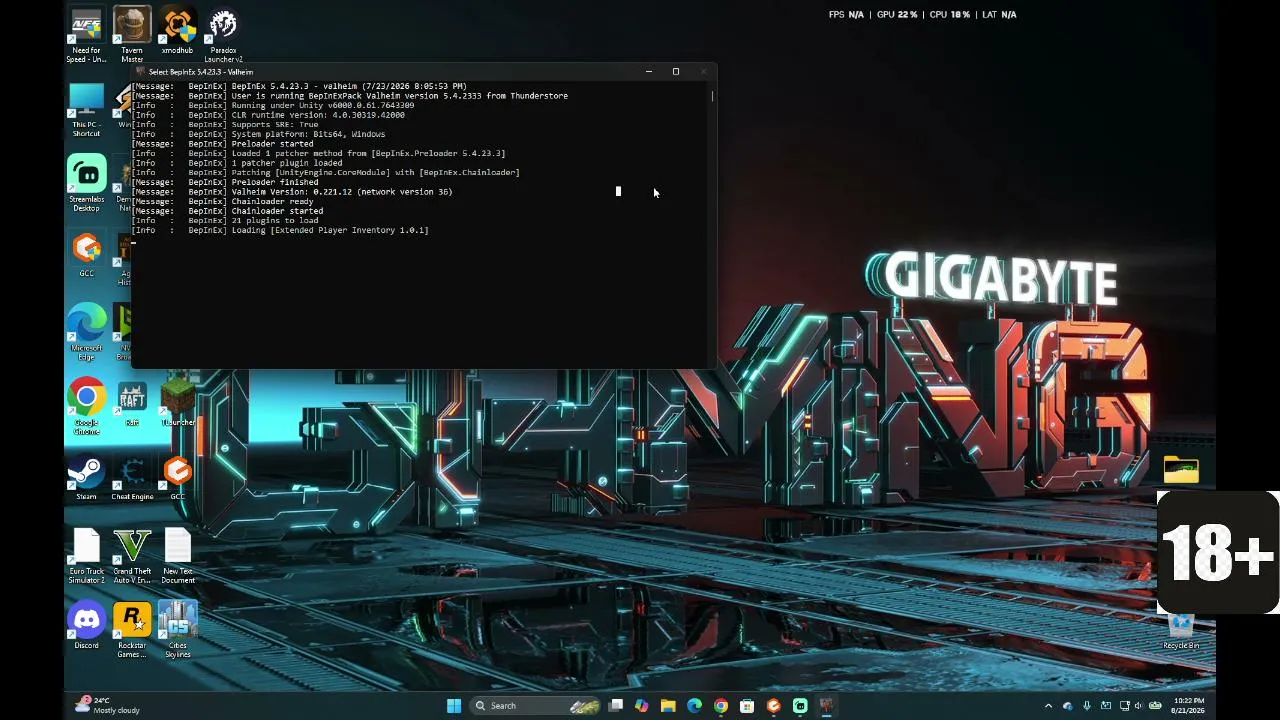Launch the Tavern Master shortcut
This screenshot has width=1280, height=720.
pos(132,35)
